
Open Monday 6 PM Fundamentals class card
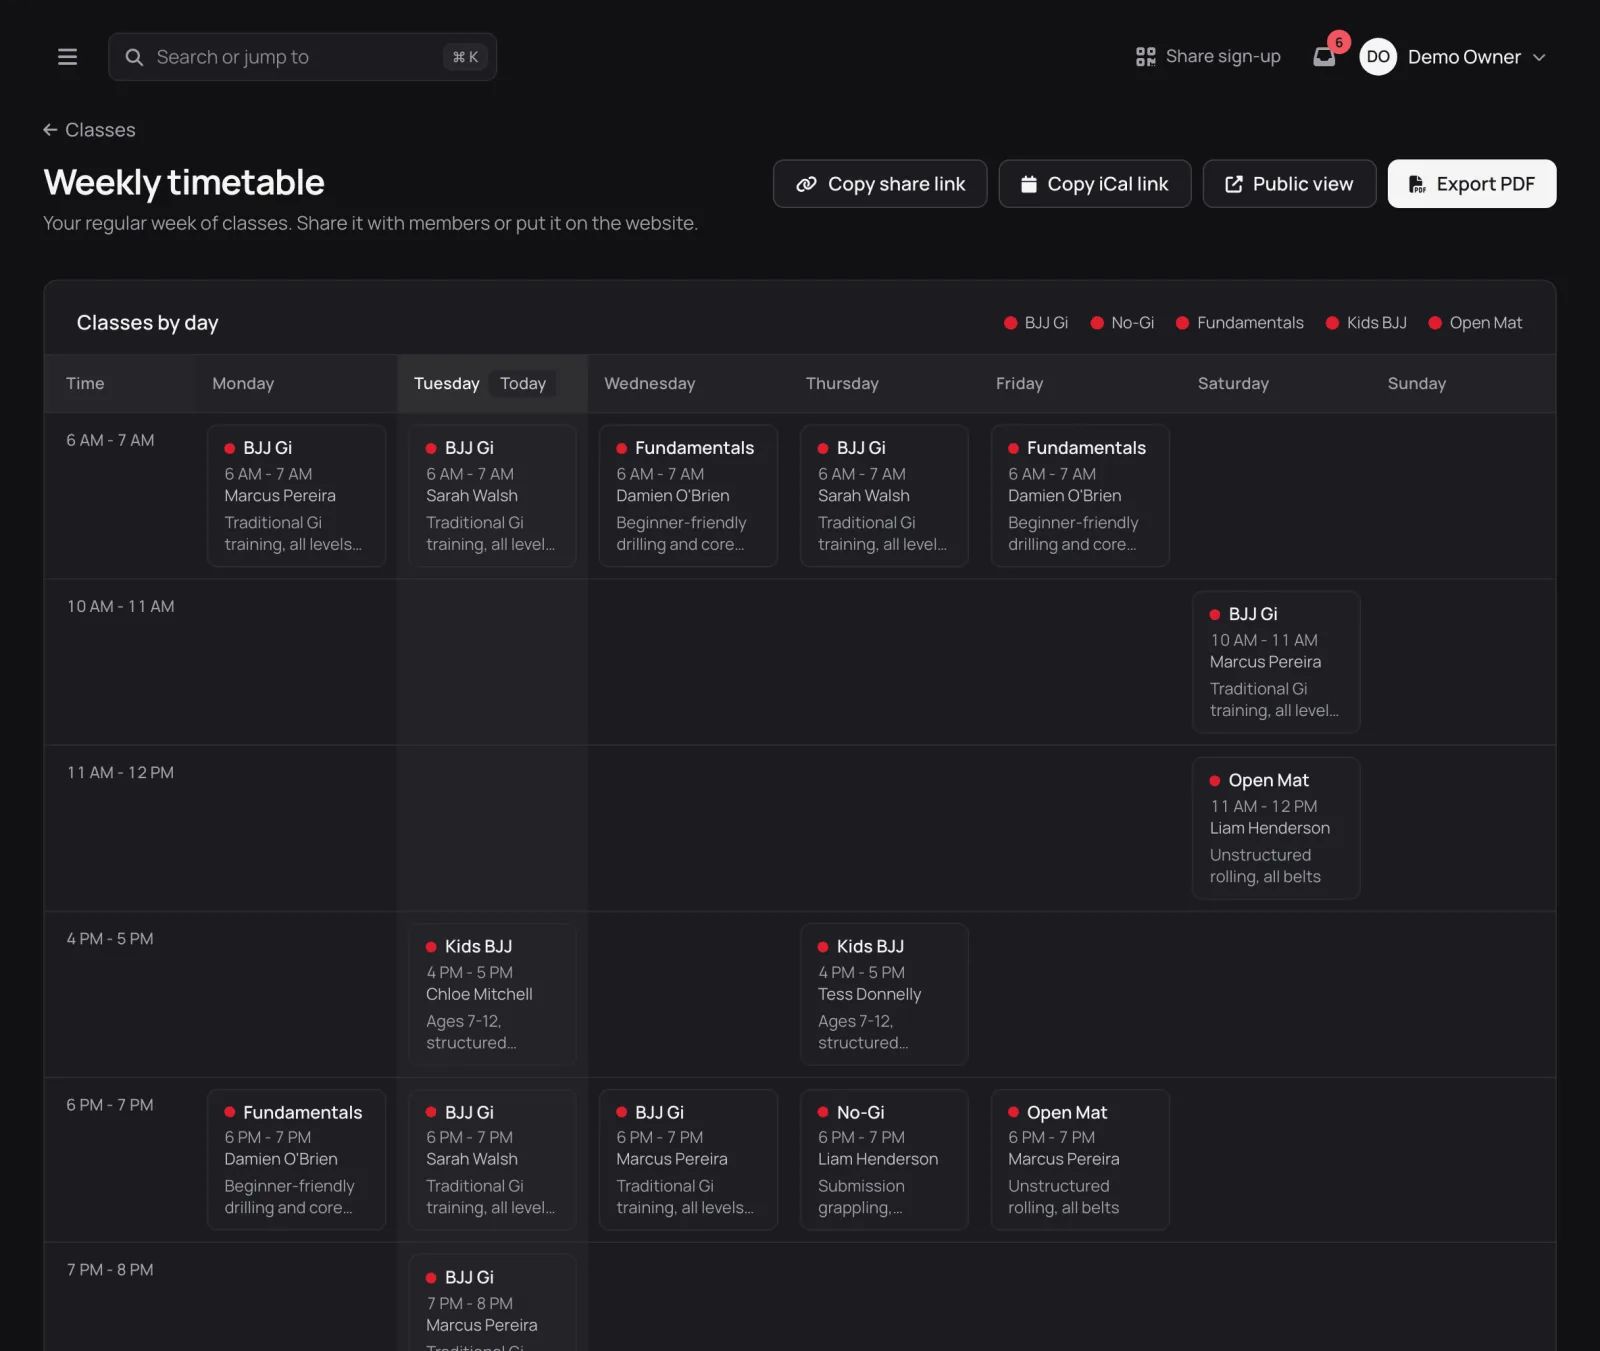296,1160
